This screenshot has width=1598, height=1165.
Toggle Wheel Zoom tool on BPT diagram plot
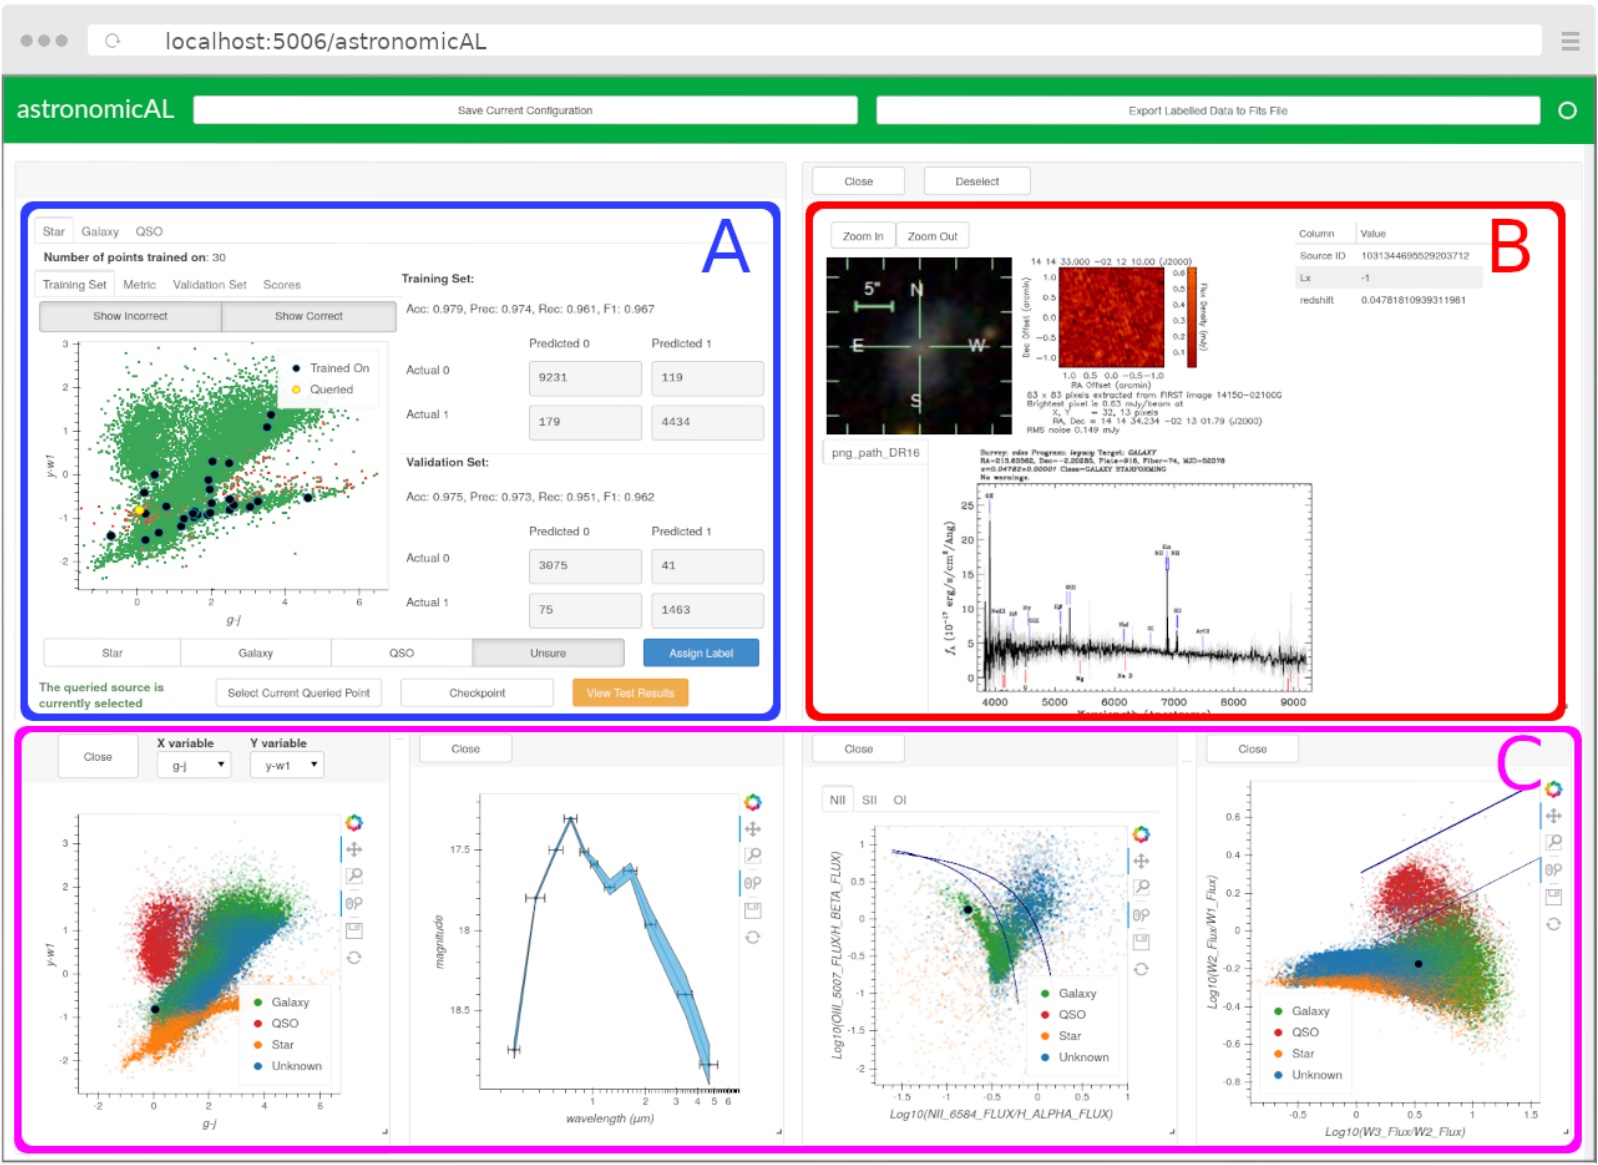pyautogui.click(x=1141, y=915)
